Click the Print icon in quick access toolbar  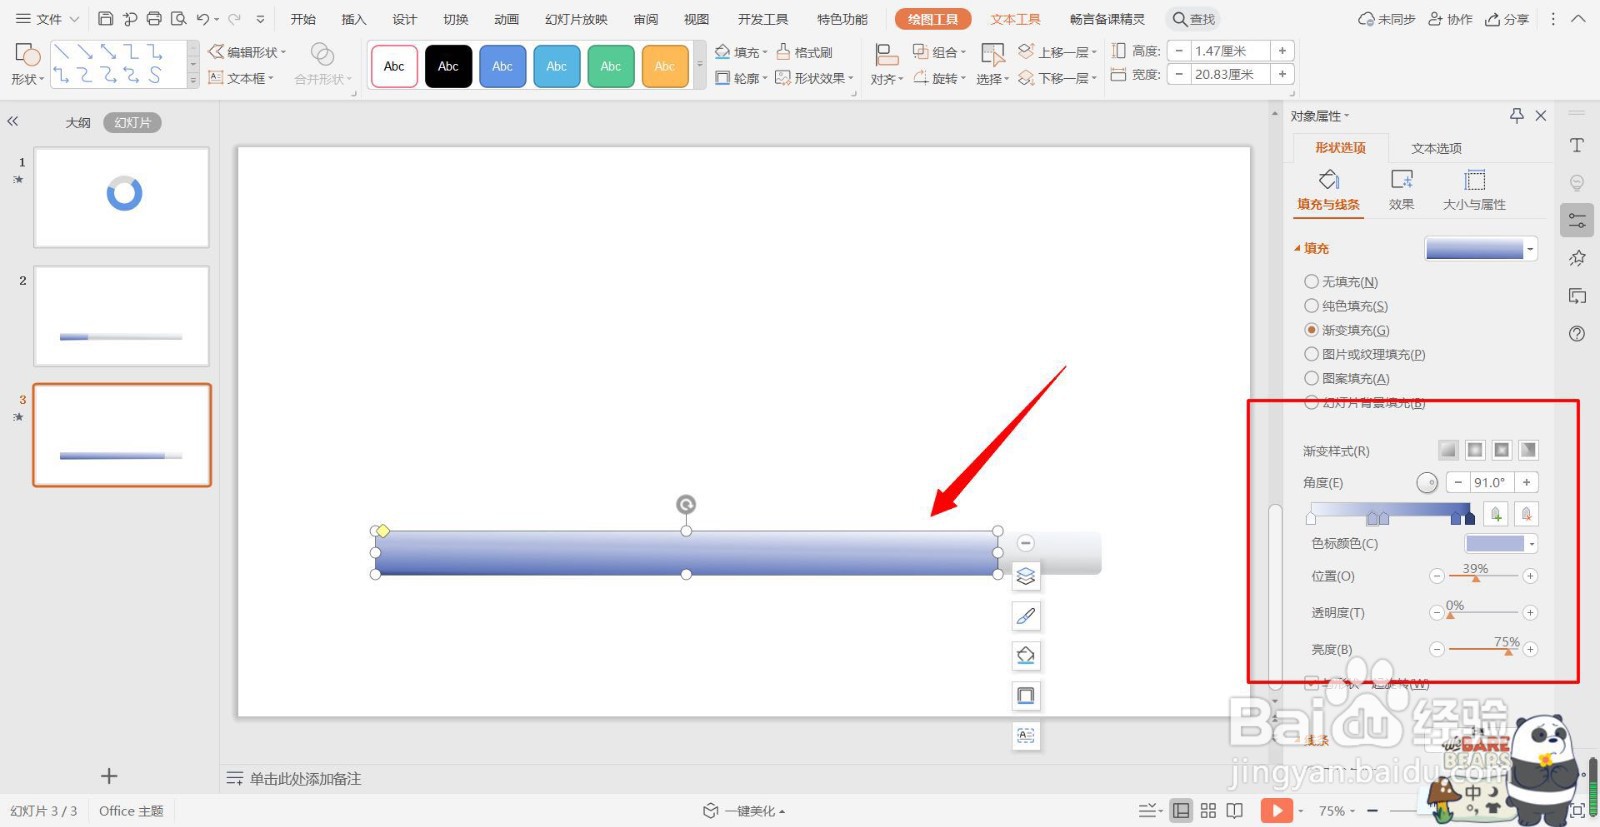tap(154, 19)
